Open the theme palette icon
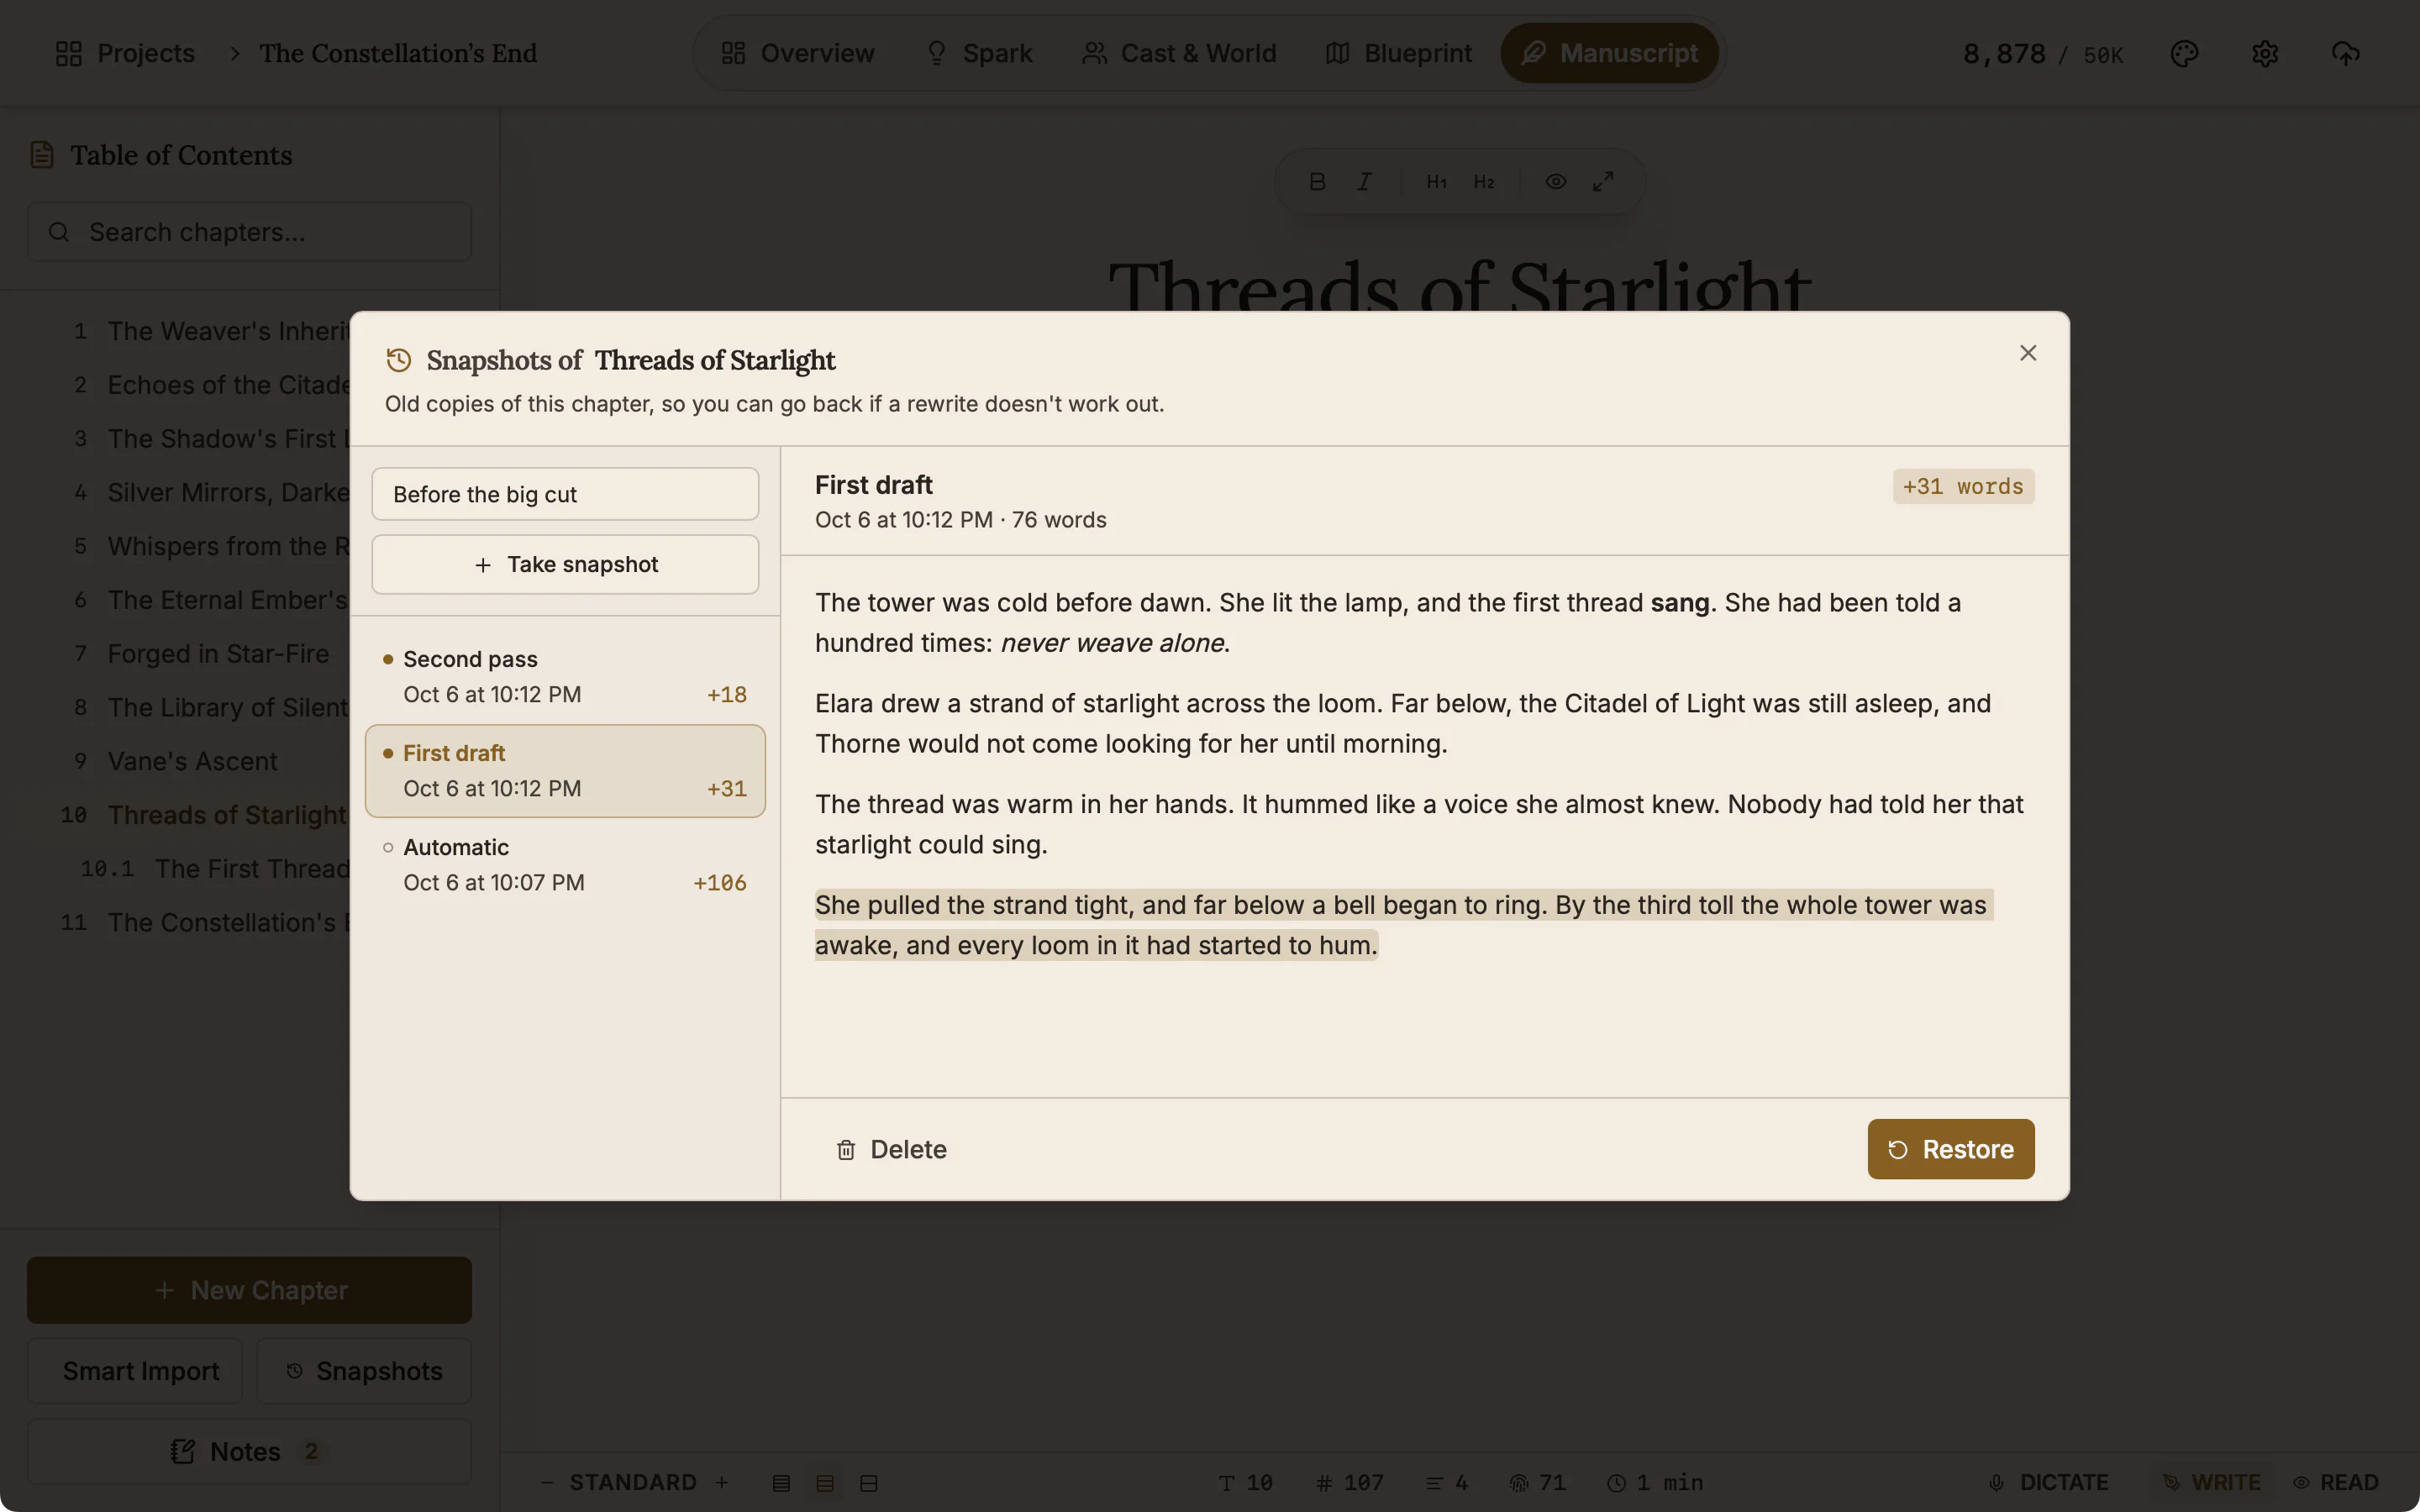 coord(2184,53)
